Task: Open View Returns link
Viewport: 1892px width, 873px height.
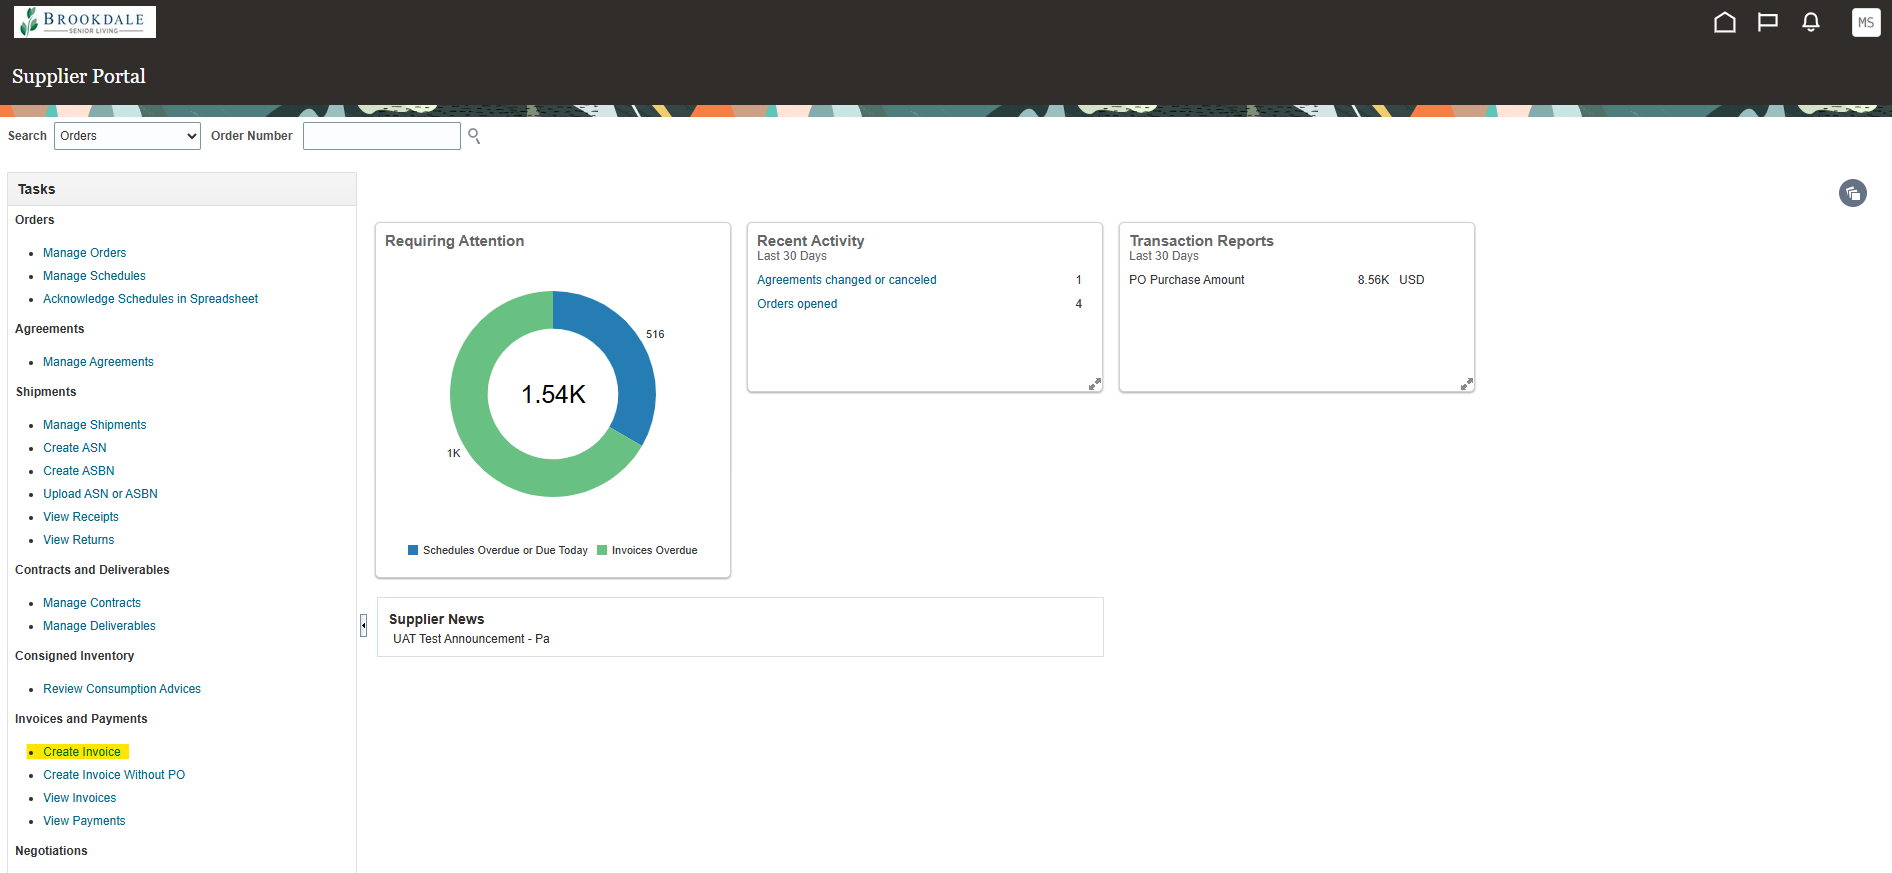Action: (79, 540)
